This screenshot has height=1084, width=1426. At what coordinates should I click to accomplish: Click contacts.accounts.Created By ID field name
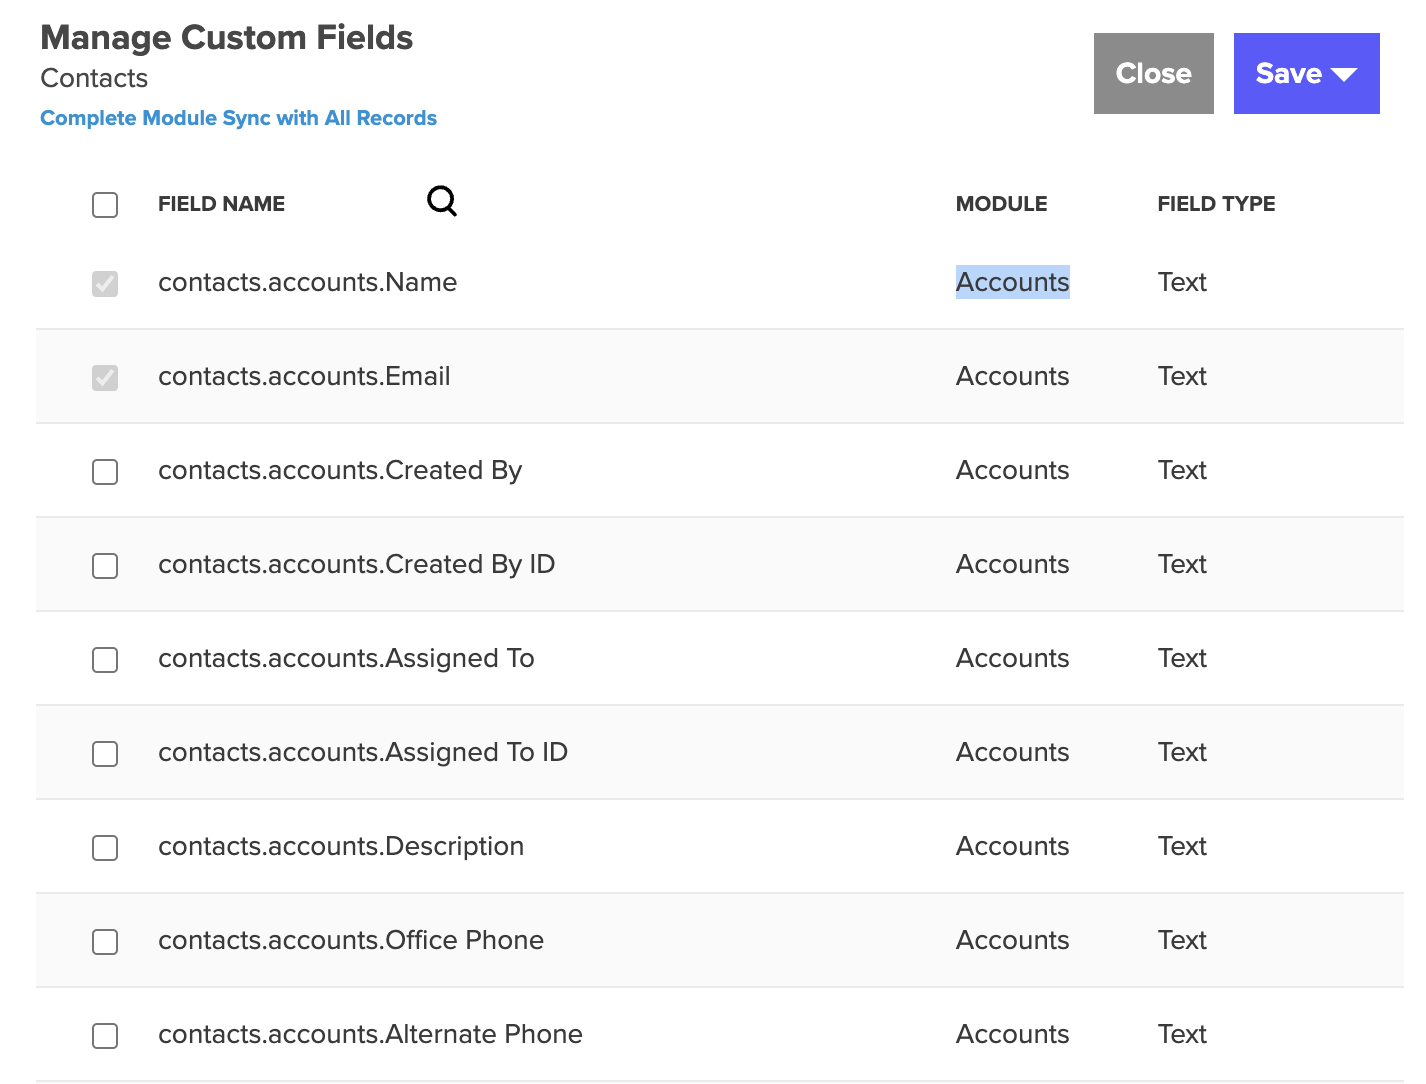(356, 564)
